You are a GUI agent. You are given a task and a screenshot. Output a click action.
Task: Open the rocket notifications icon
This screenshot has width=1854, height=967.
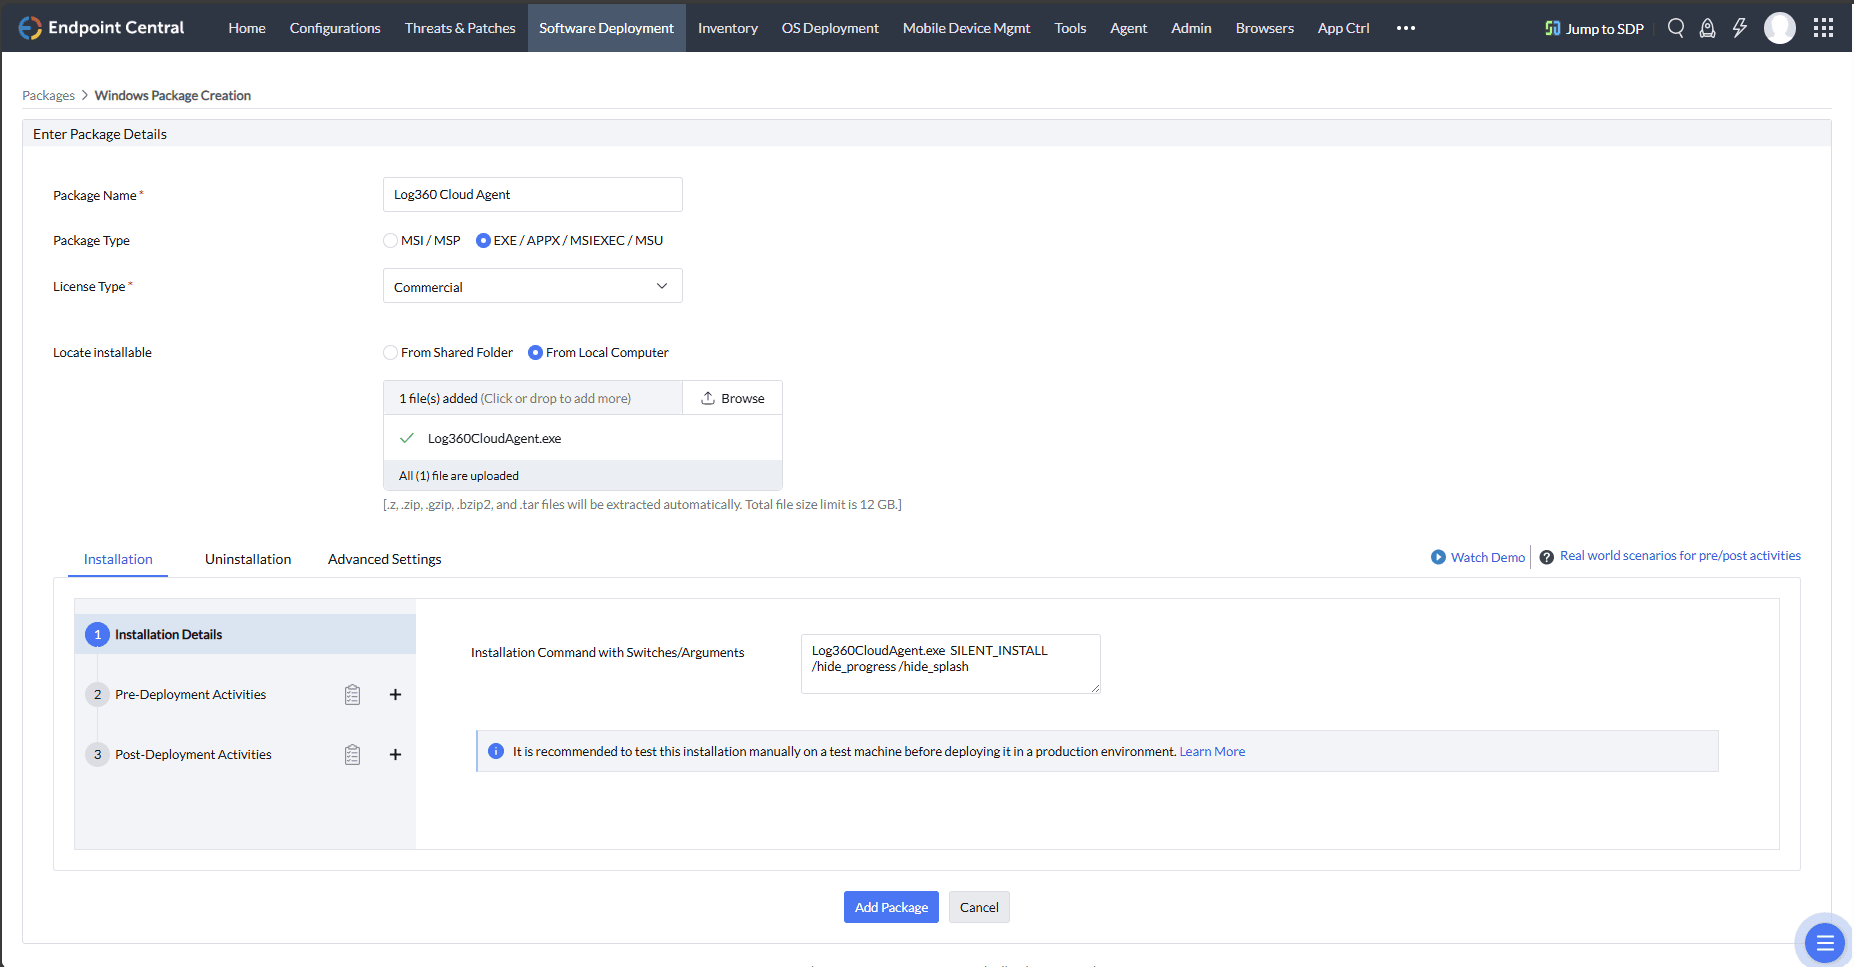coord(1708,28)
